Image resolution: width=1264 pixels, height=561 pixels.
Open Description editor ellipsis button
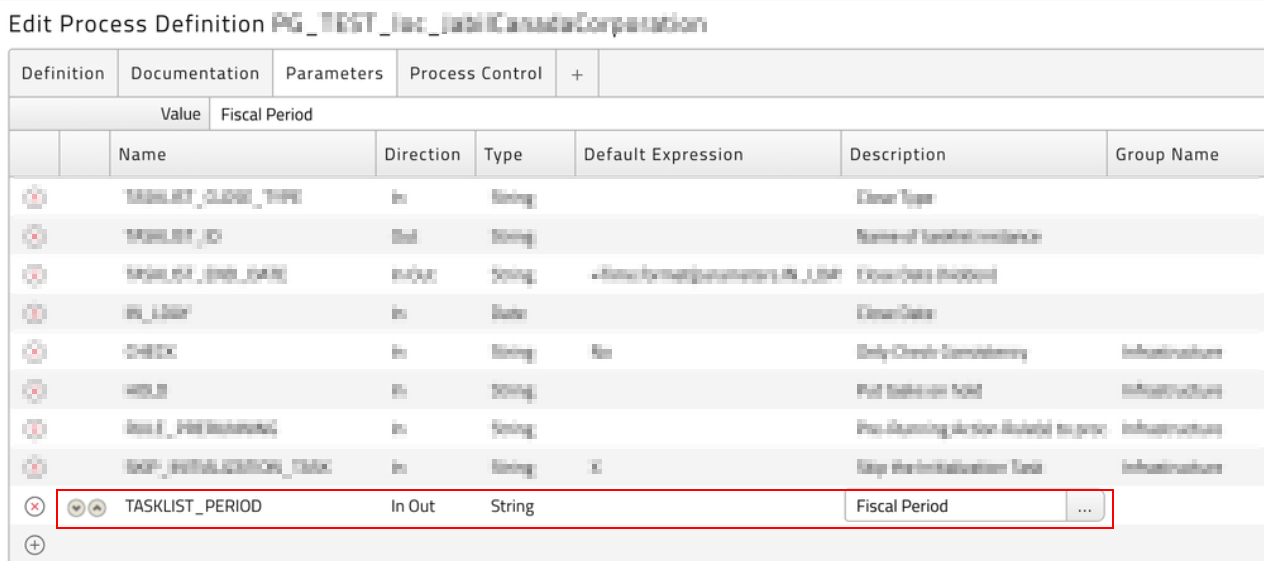tap(1085, 507)
